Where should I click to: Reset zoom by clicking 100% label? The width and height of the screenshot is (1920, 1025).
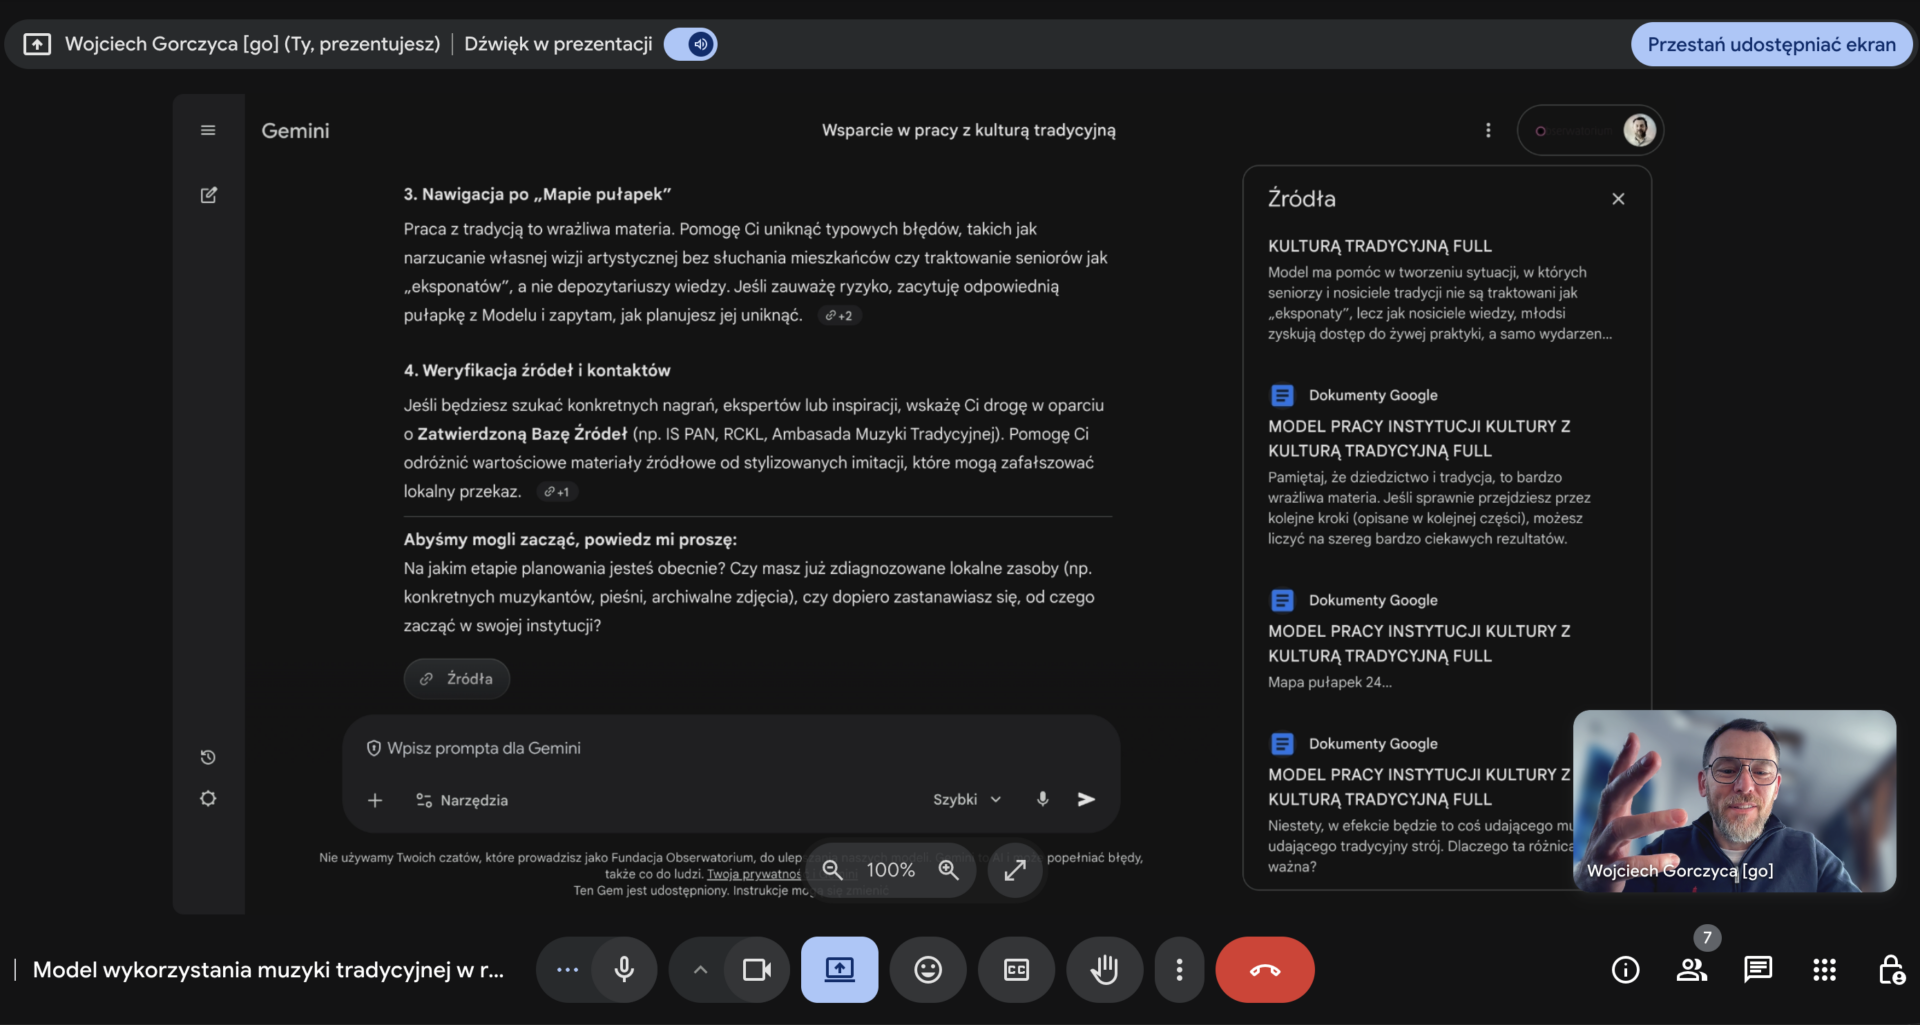(890, 870)
